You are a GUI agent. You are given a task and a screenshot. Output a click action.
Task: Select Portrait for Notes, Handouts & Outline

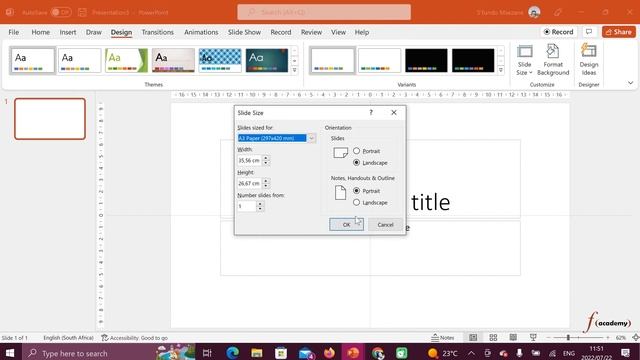pyautogui.click(x=356, y=191)
